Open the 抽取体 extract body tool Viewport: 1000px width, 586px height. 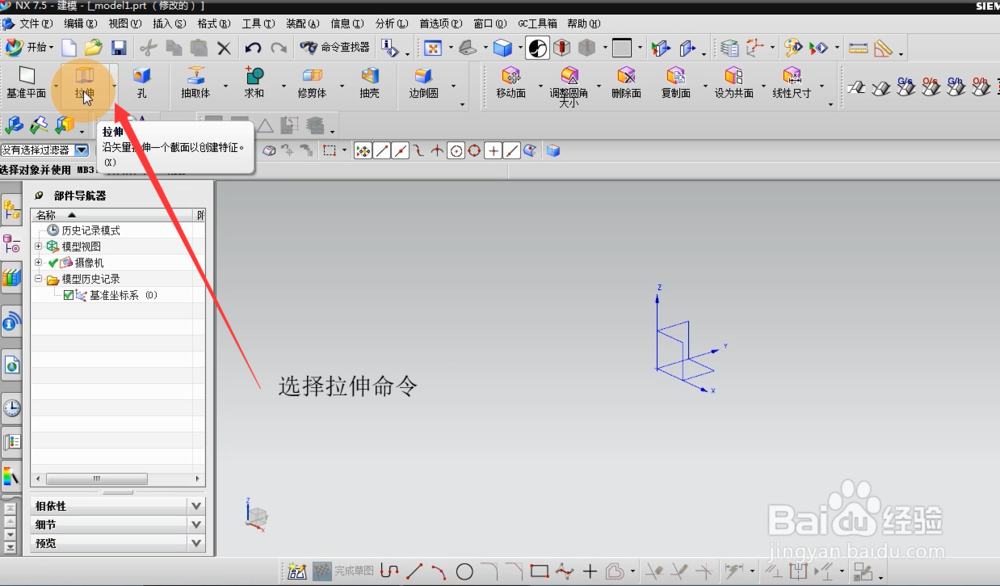tap(195, 83)
